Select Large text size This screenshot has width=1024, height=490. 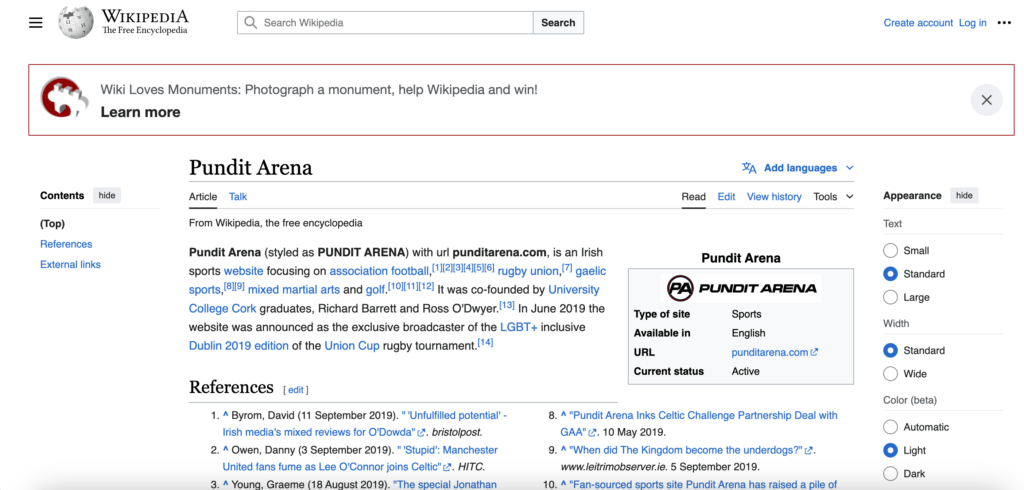(x=890, y=297)
